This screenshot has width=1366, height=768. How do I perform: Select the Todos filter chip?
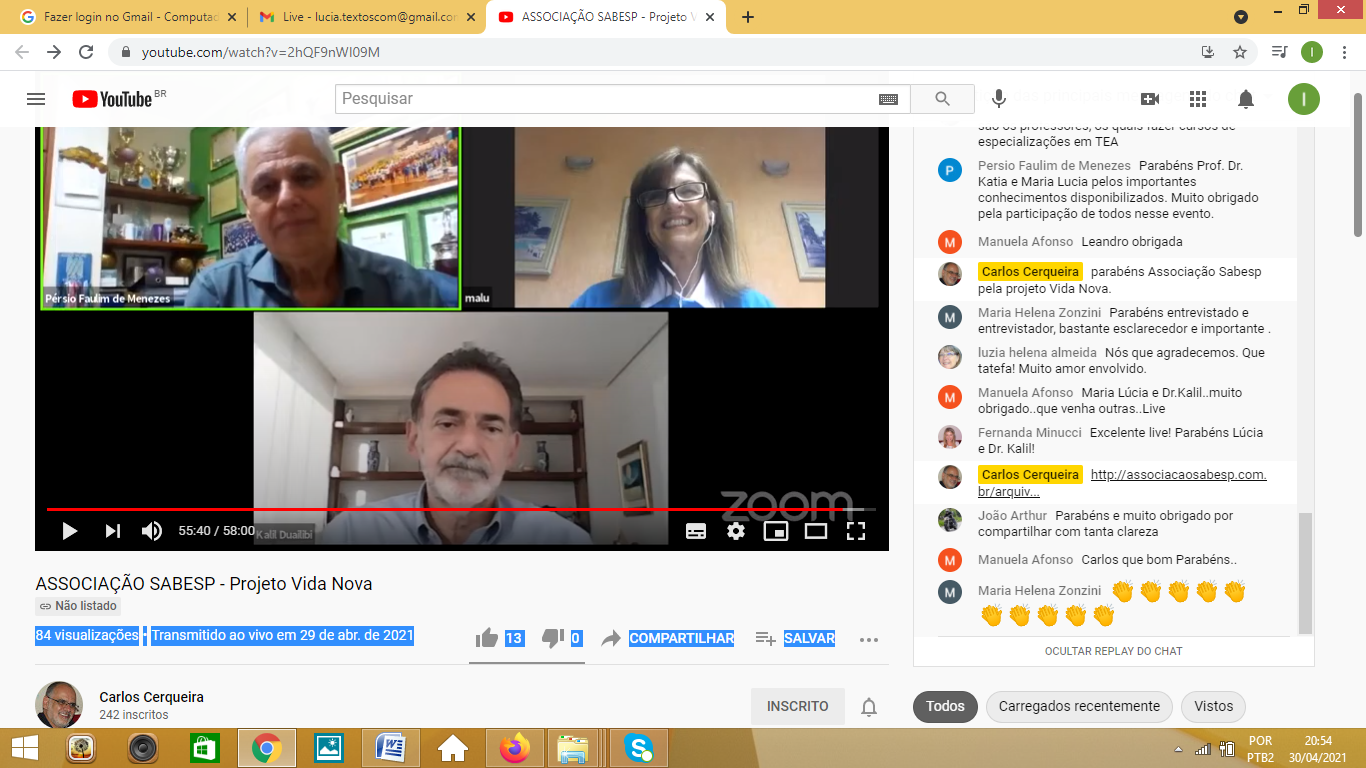pyautogui.click(x=945, y=706)
